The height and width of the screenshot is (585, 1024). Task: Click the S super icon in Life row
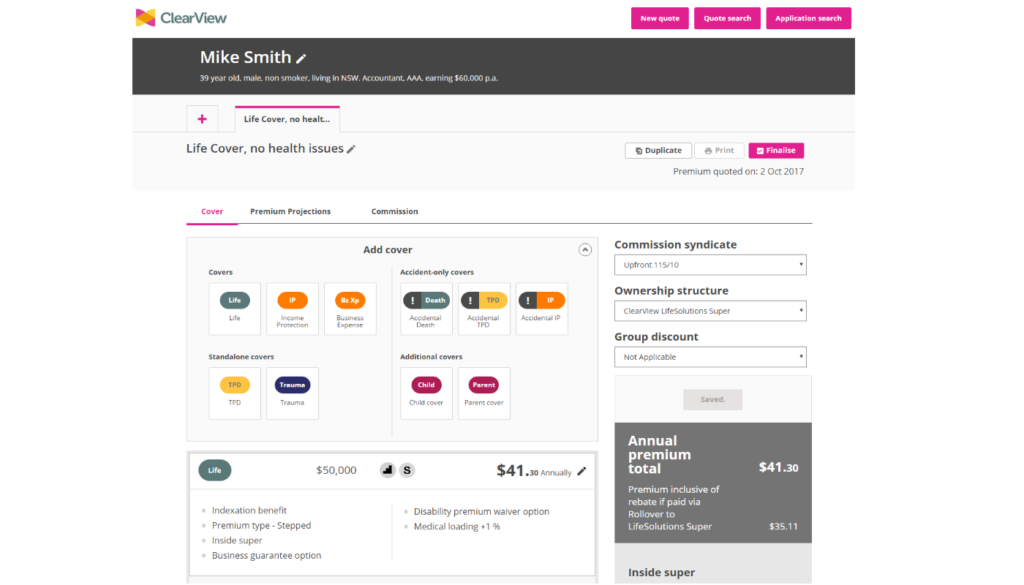click(x=407, y=469)
